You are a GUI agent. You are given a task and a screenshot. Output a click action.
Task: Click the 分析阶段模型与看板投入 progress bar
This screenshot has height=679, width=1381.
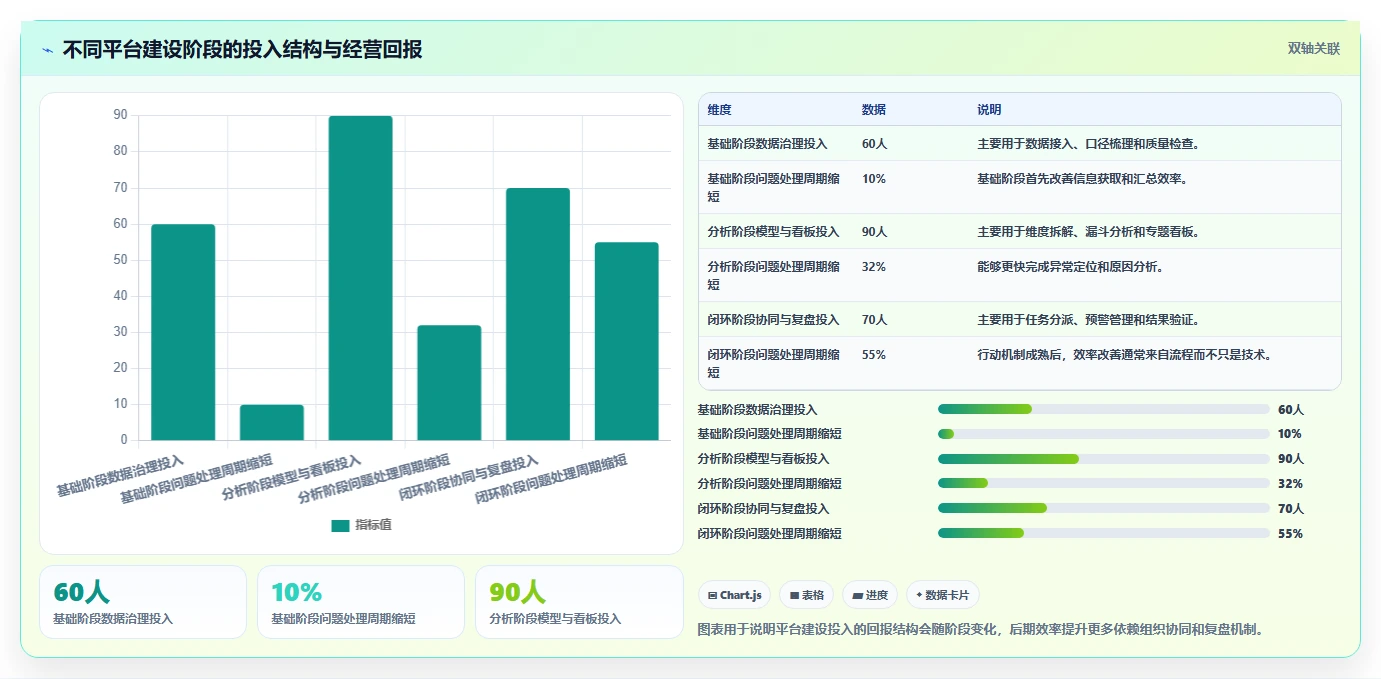(x=1104, y=459)
